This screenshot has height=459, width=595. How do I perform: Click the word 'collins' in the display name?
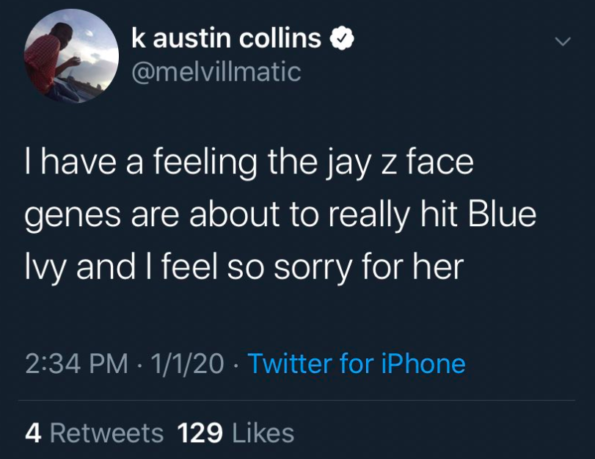click(280, 38)
